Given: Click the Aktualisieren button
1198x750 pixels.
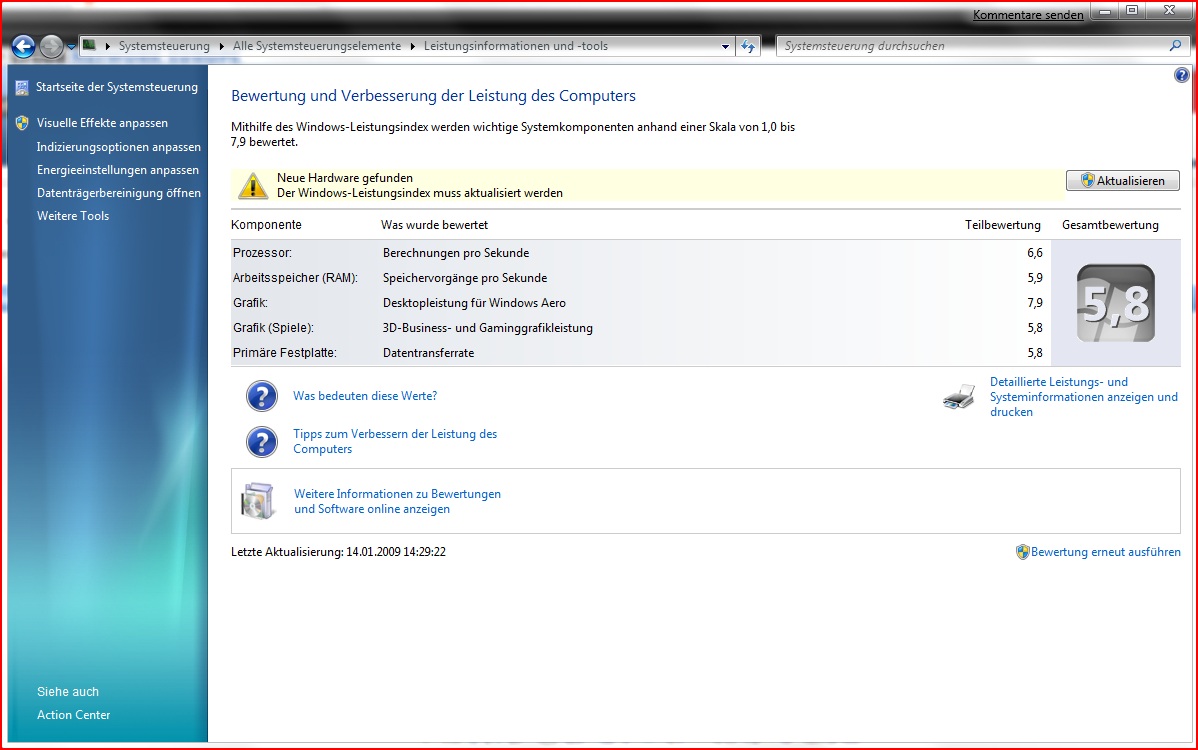Looking at the screenshot, I should point(1122,180).
